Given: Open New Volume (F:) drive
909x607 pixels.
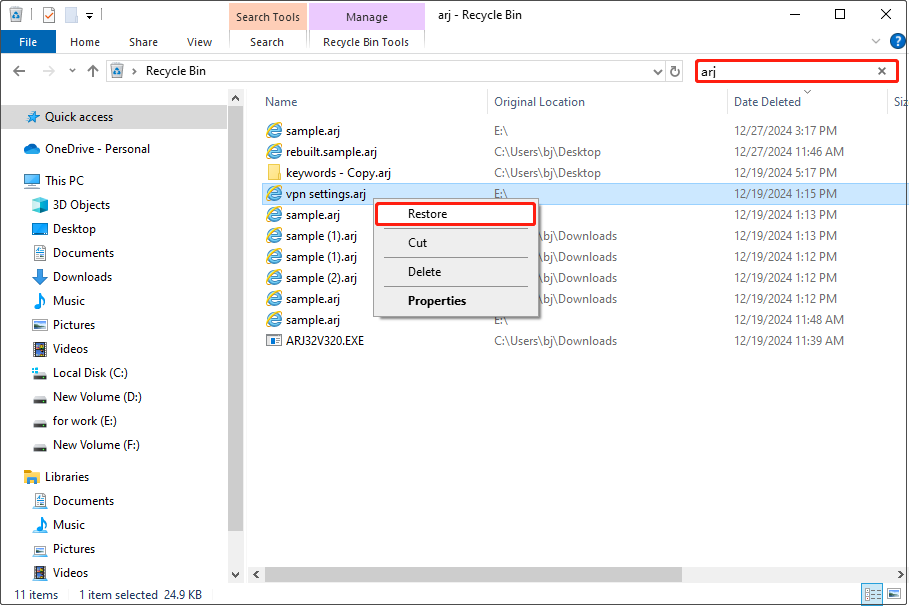Looking at the screenshot, I should 96,445.
